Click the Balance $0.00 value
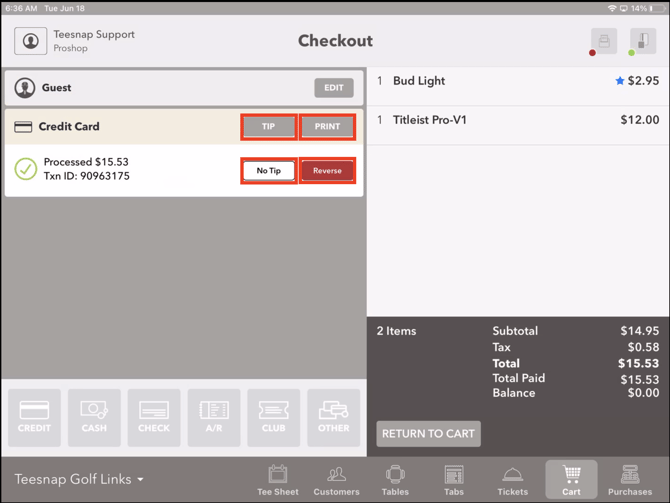Image resolution: width=670 pixels, height=503 pixels. (x=643, y=393)
